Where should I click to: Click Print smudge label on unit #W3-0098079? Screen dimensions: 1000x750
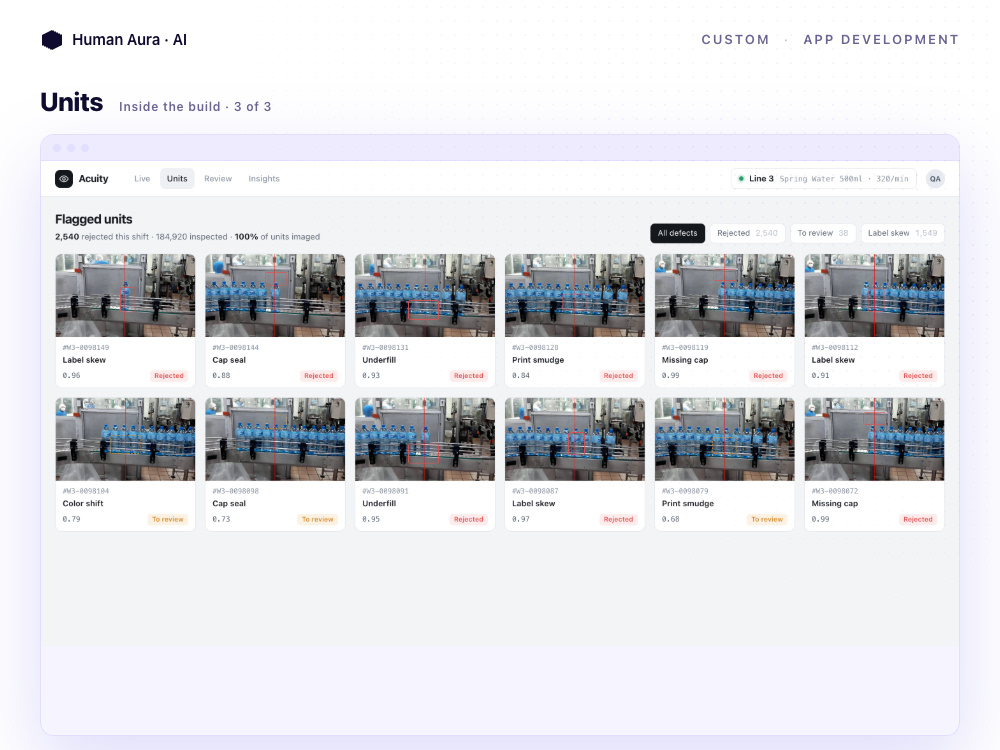tap(688, 503)
